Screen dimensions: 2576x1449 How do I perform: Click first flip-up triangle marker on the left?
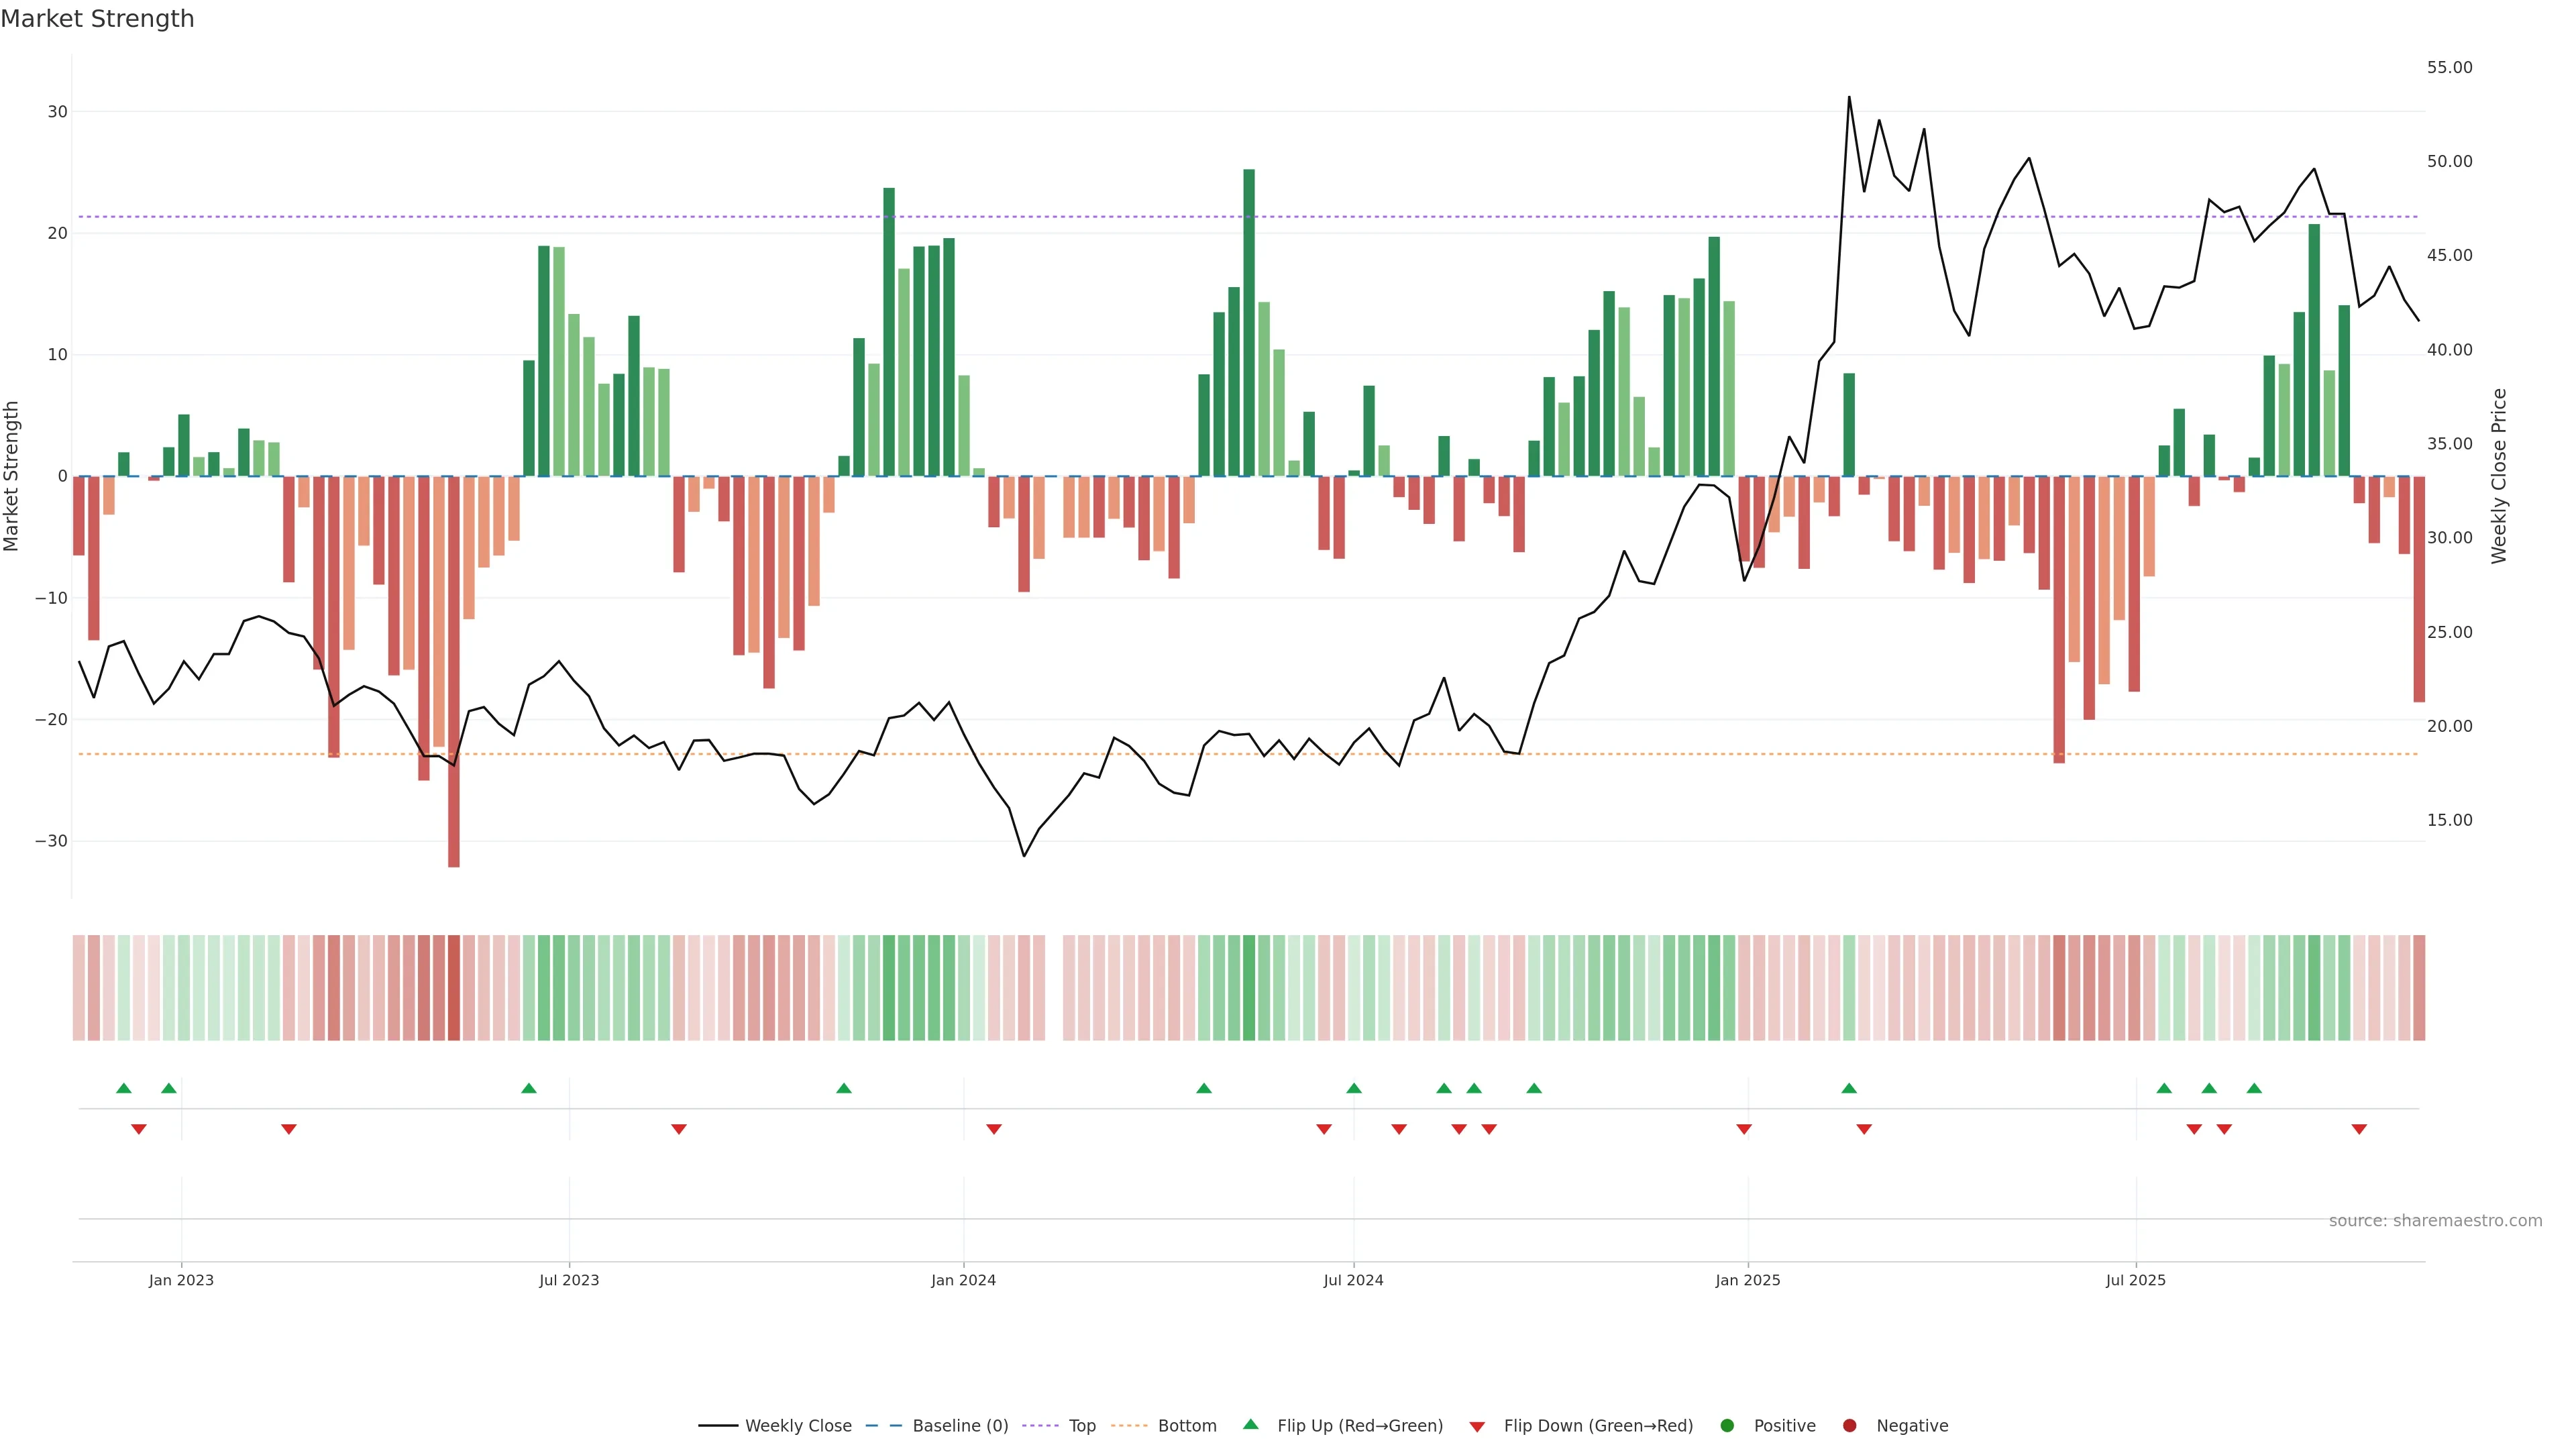[x=124, y=1088]
